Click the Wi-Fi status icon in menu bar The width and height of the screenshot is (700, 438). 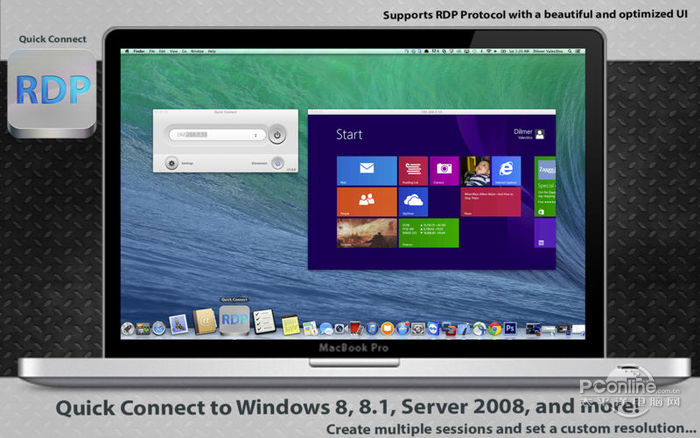point(489,51)
